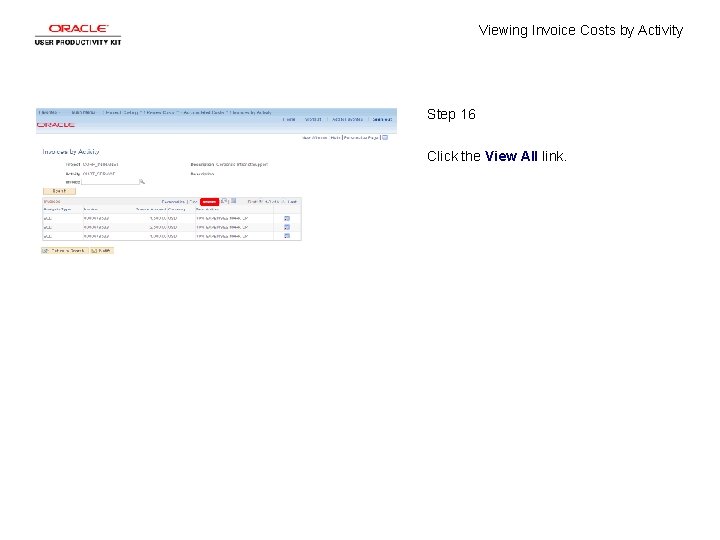Click Add to Favorites

[348, 119]
